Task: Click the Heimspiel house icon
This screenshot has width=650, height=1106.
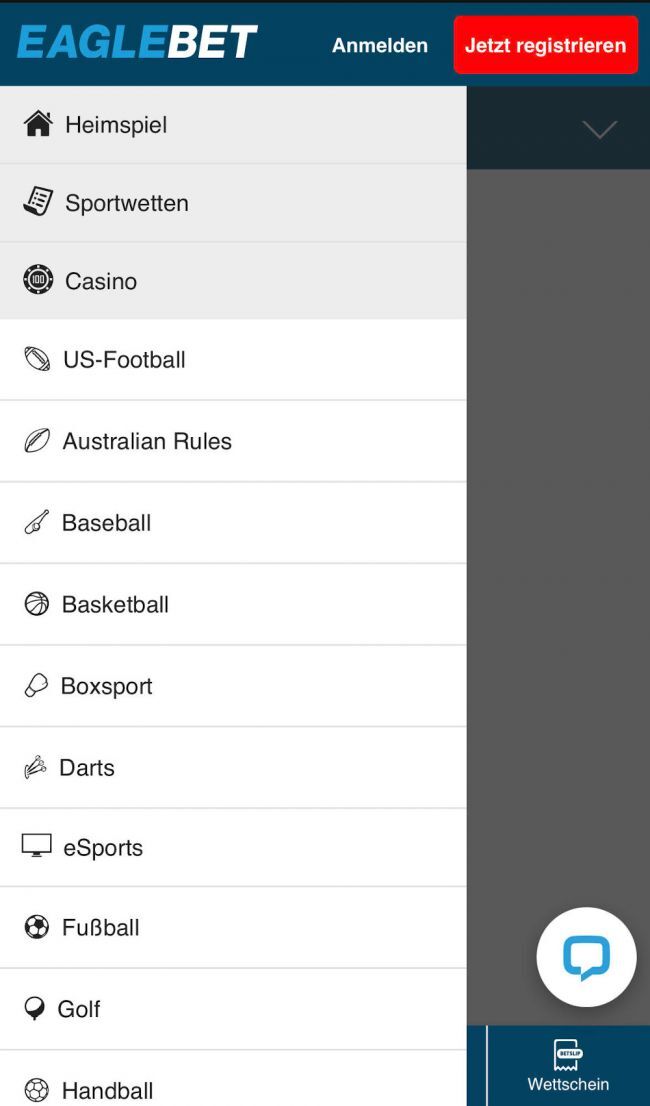Action: pos(37,124)
